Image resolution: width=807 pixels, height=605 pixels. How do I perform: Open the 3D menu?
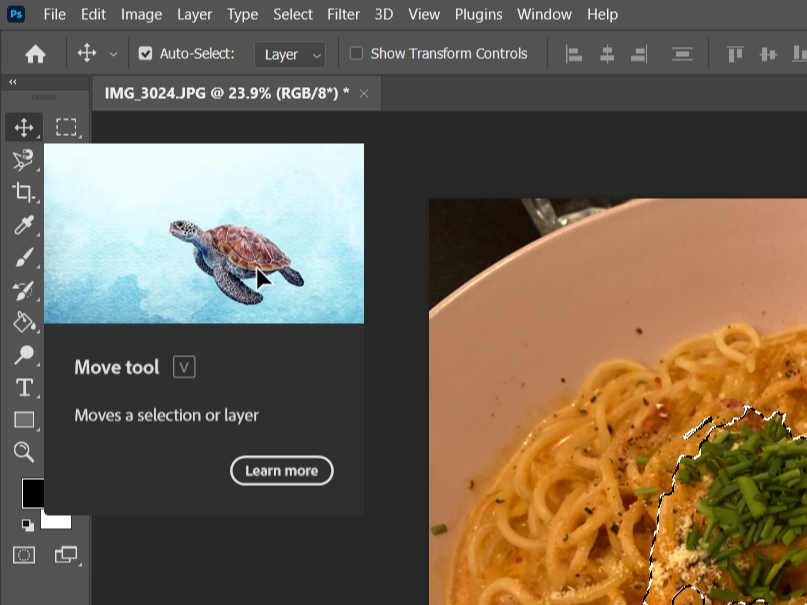384,14
